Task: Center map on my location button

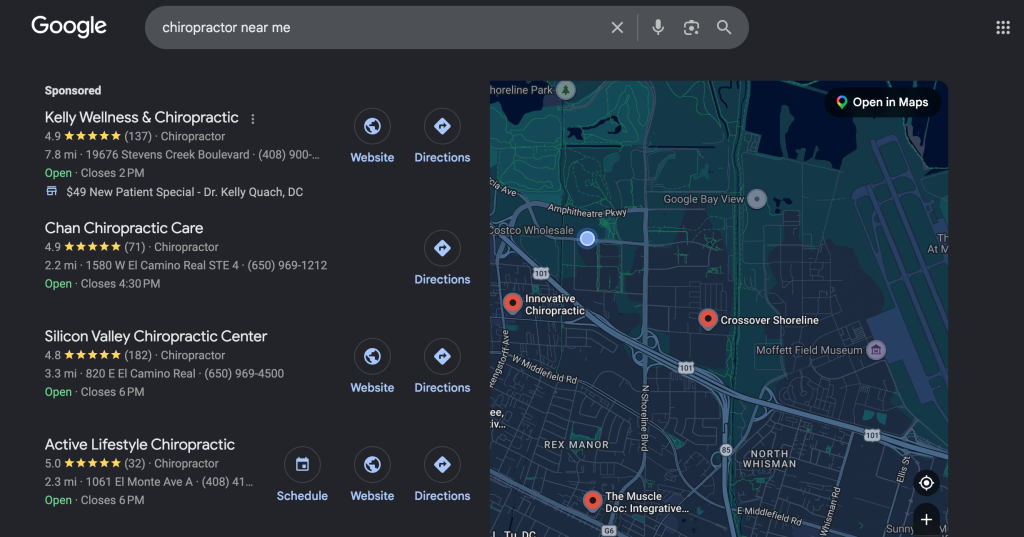Action: coord(926,483)
